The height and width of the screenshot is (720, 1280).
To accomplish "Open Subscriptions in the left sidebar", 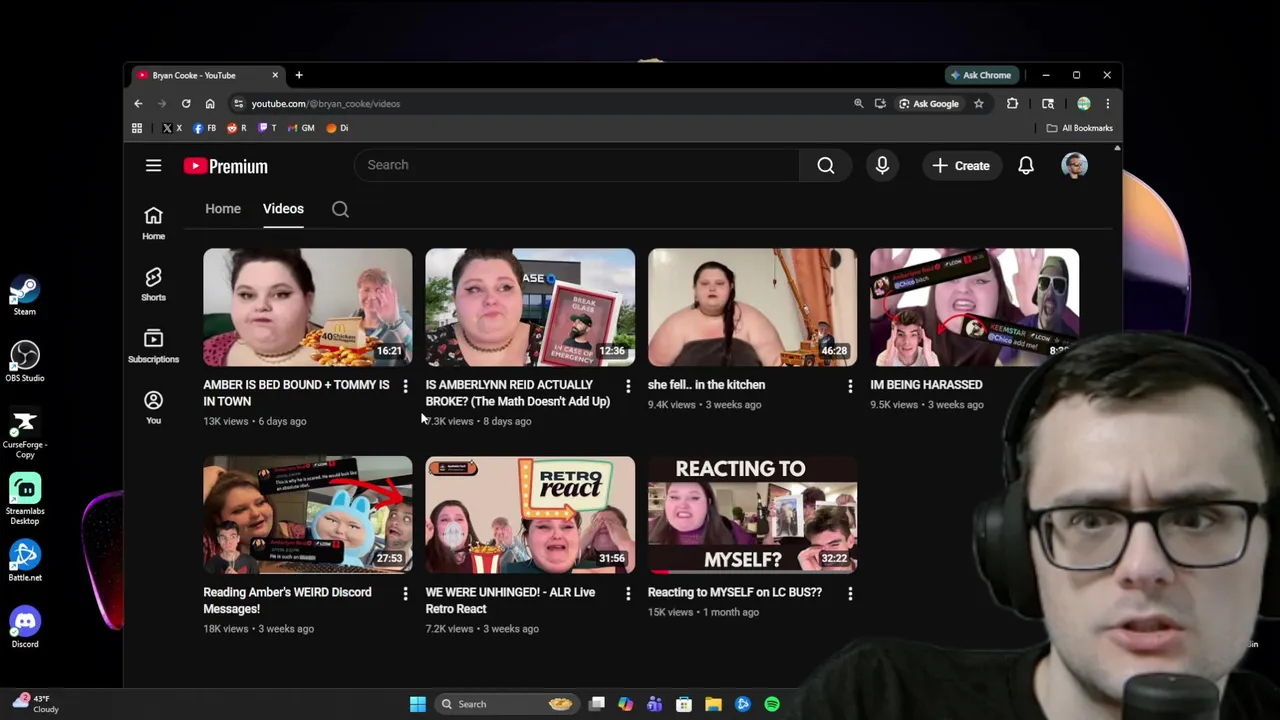I will pos(153,346).
